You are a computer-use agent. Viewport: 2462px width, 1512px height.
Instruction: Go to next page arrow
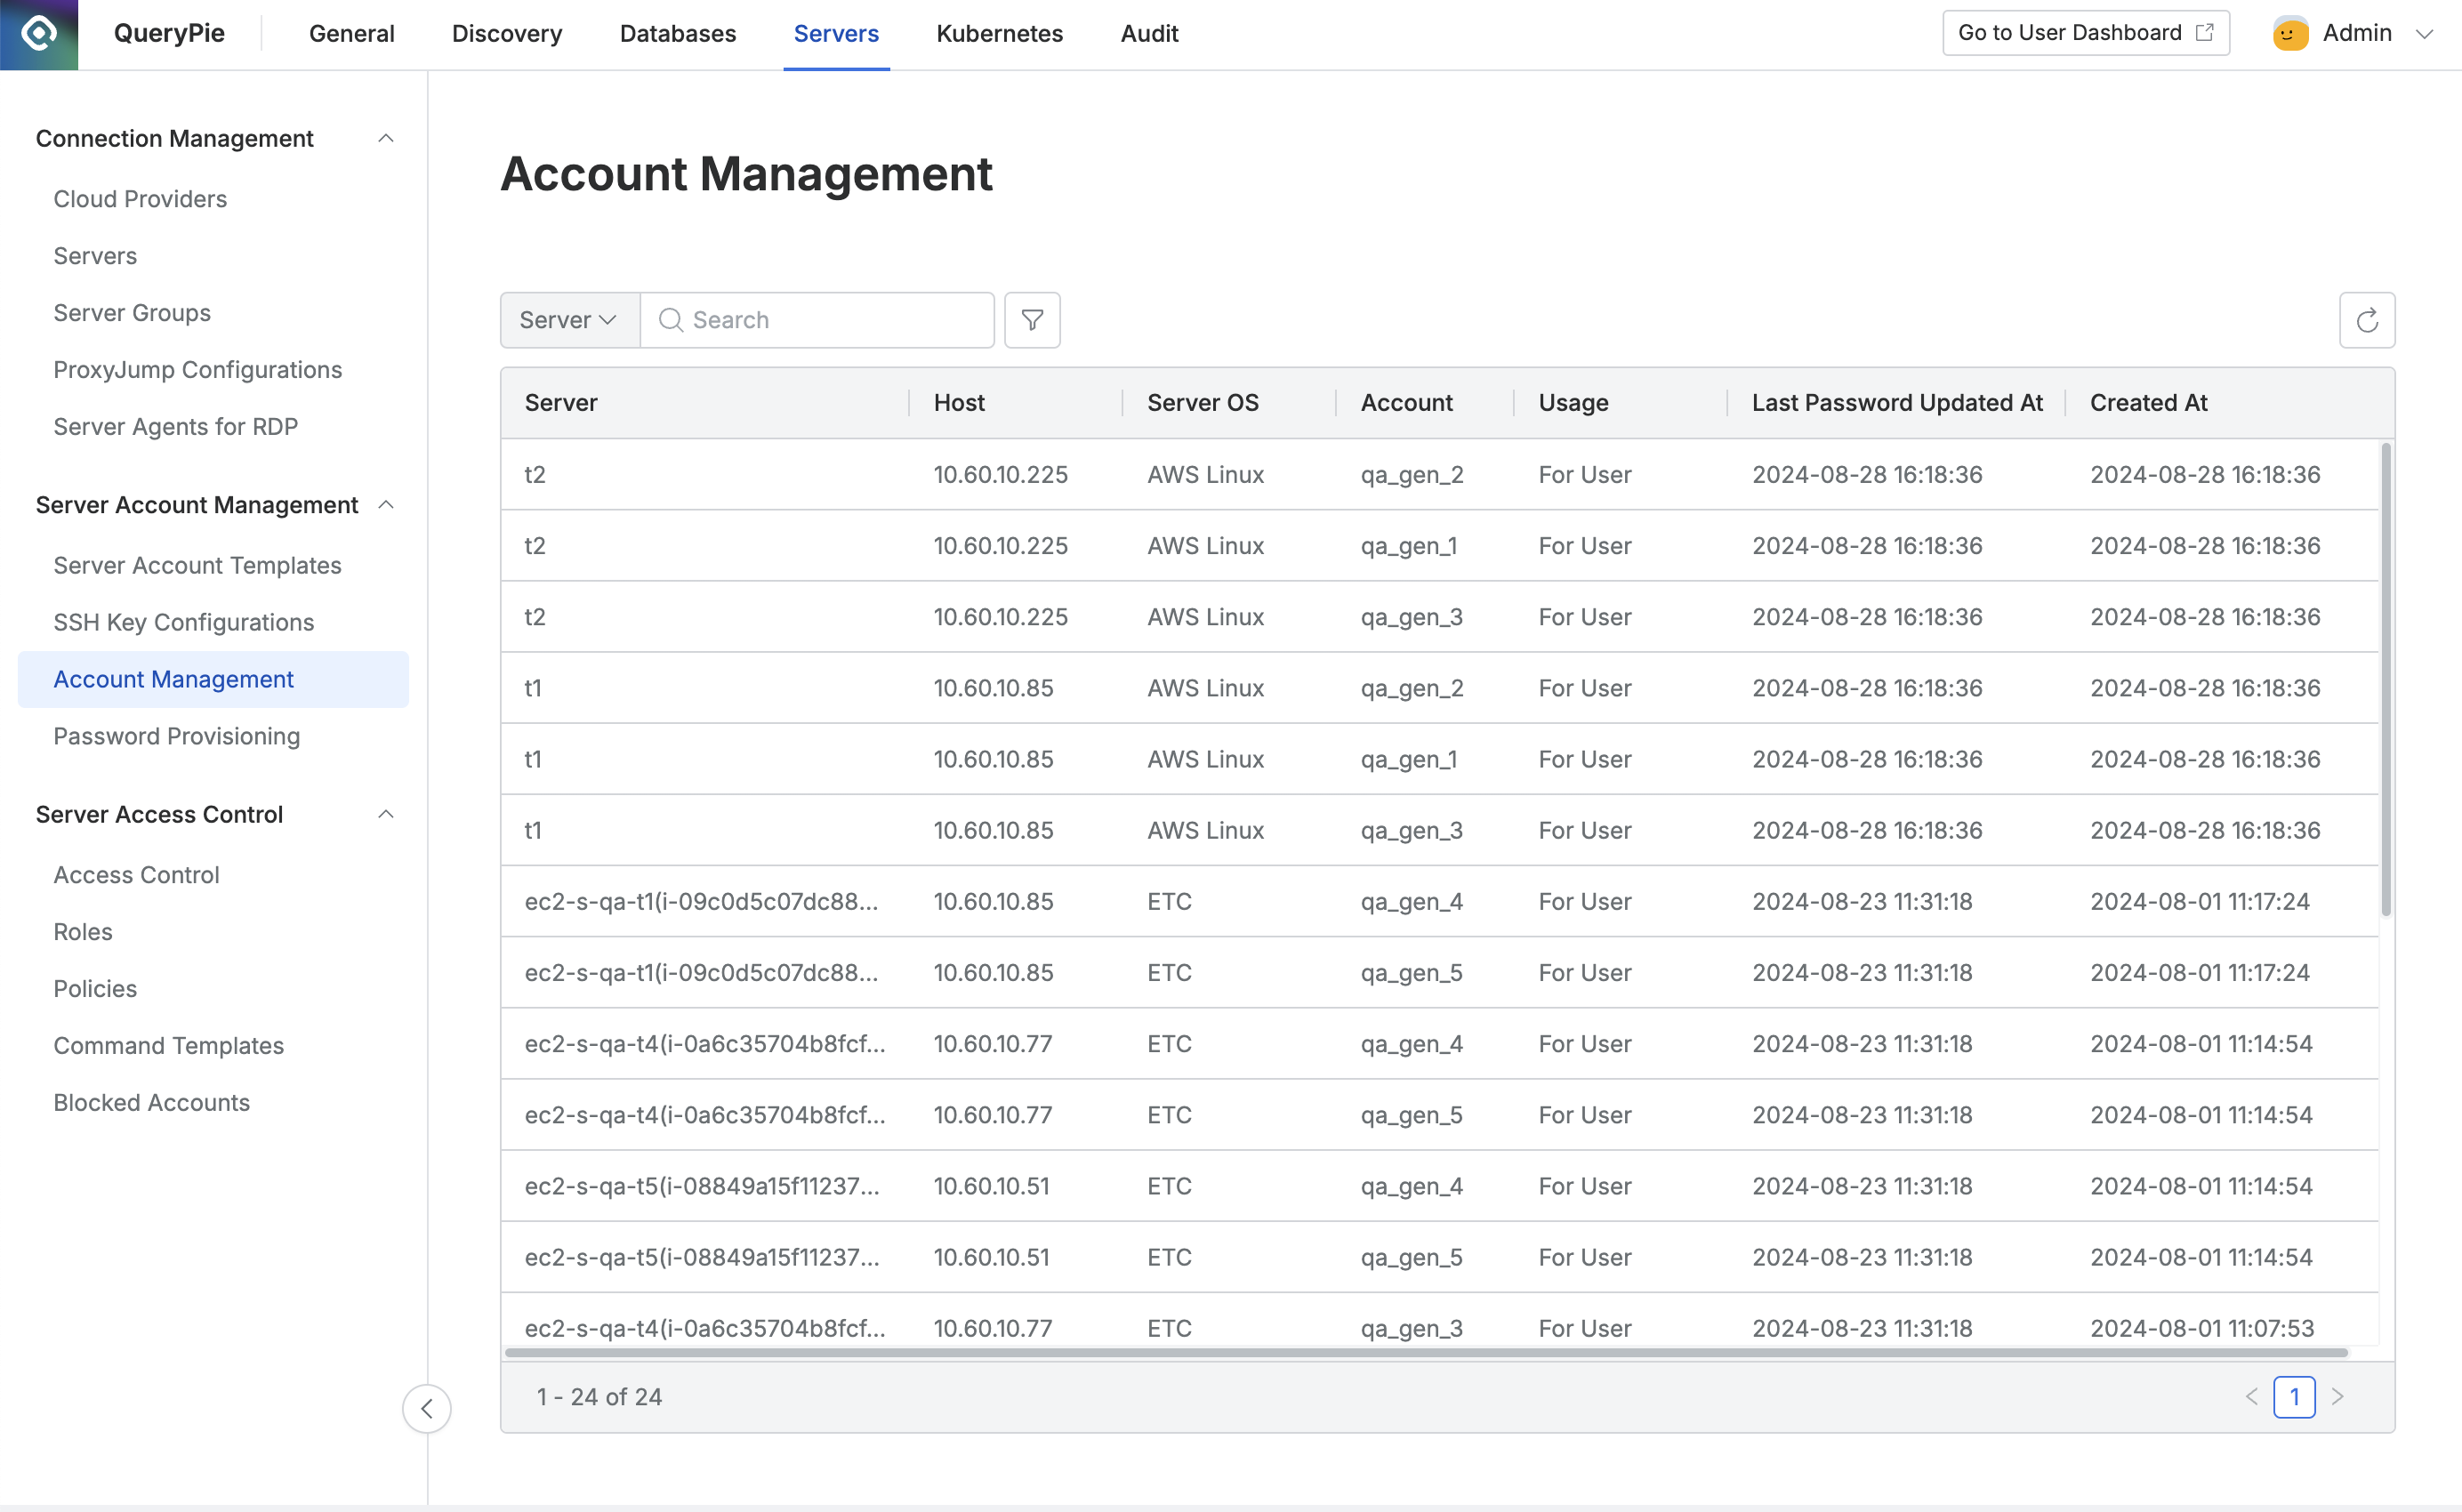click(x=2337, y=1396)
